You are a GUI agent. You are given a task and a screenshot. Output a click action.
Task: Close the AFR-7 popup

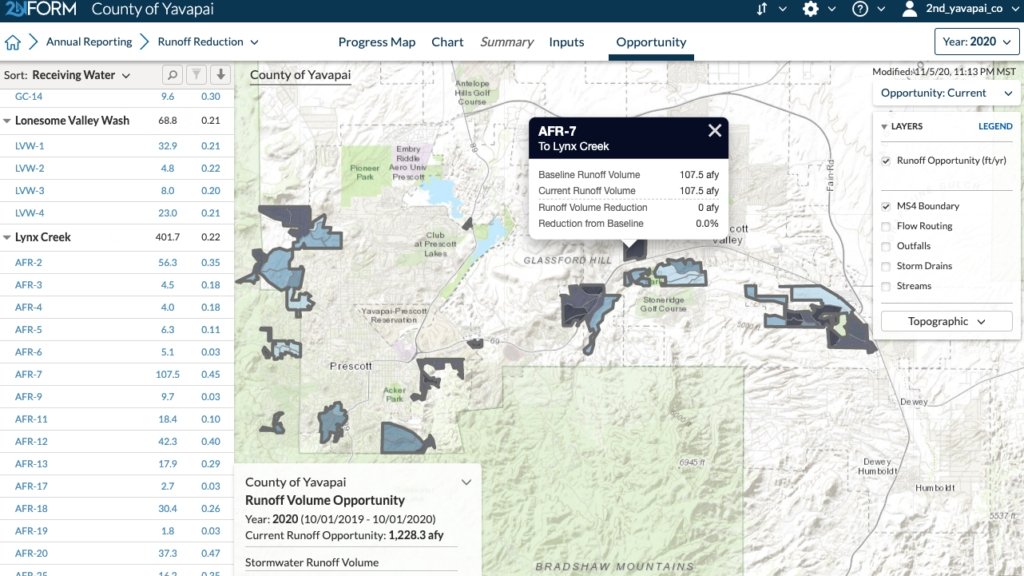click(x=714, y=130)
